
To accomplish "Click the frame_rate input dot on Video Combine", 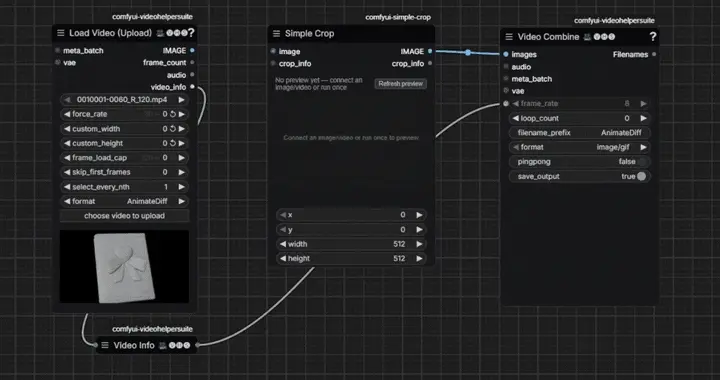I will (506, 104).
